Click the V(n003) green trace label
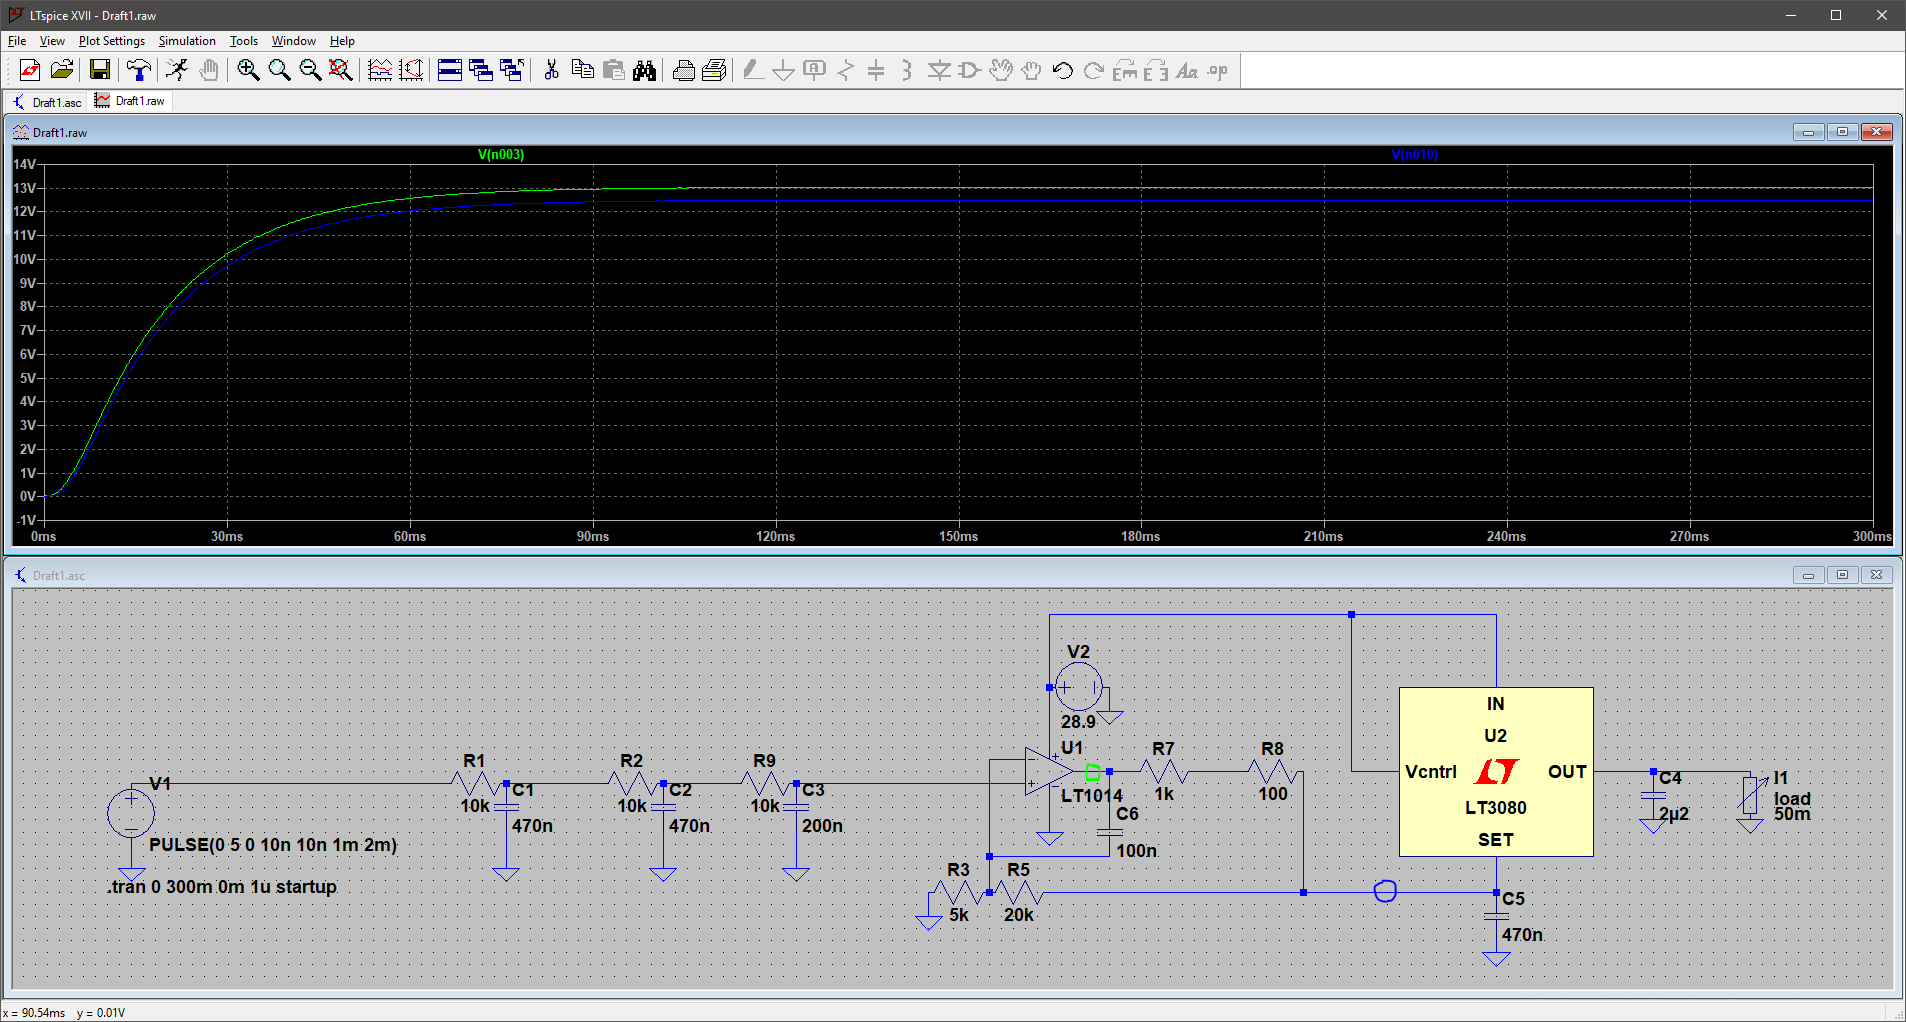Screen dimensions: 1906x1022 (501, 154)
